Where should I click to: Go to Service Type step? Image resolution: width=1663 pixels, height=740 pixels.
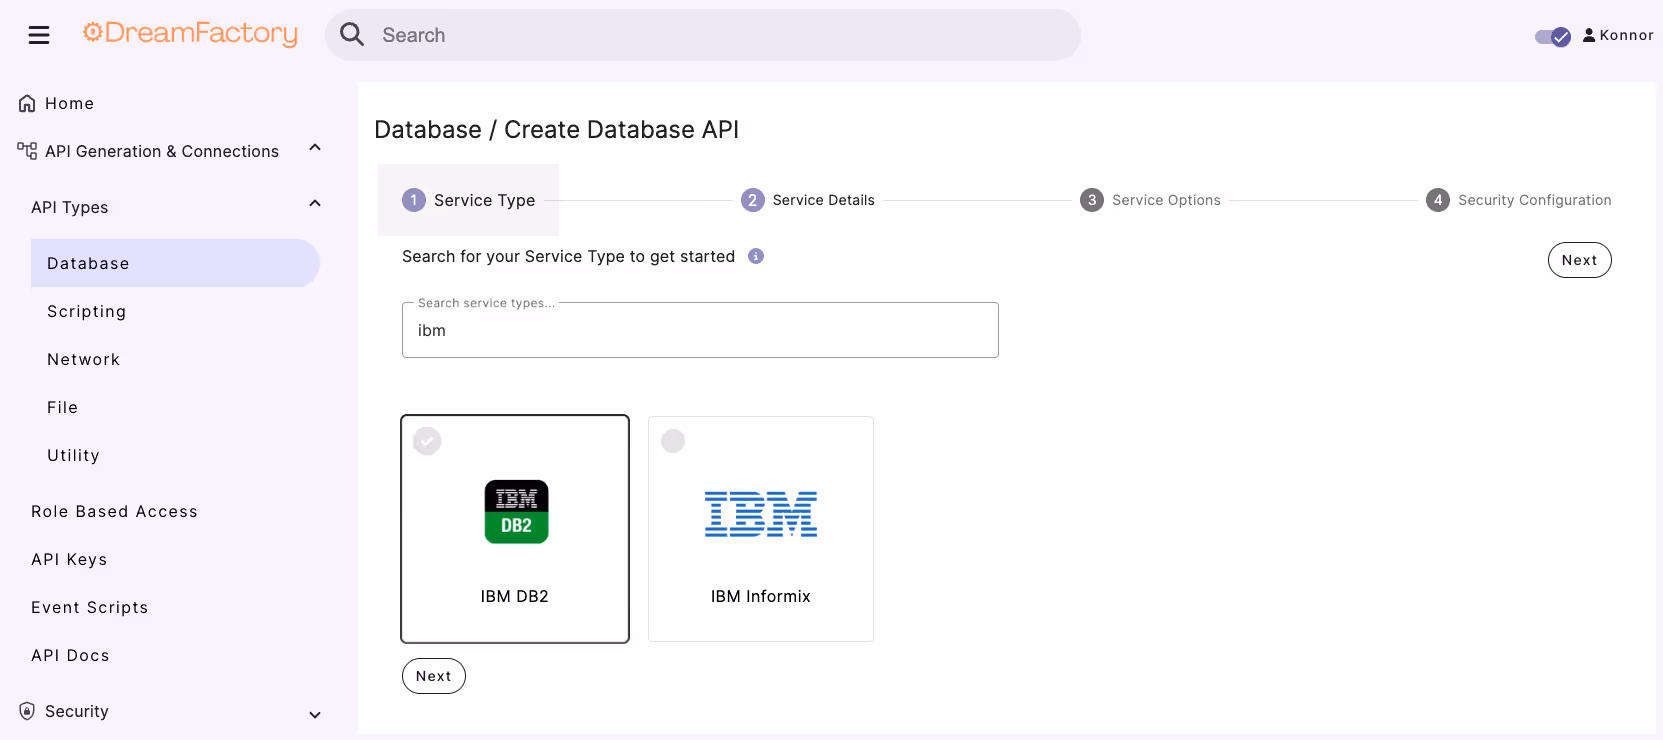tap(468, 200)
